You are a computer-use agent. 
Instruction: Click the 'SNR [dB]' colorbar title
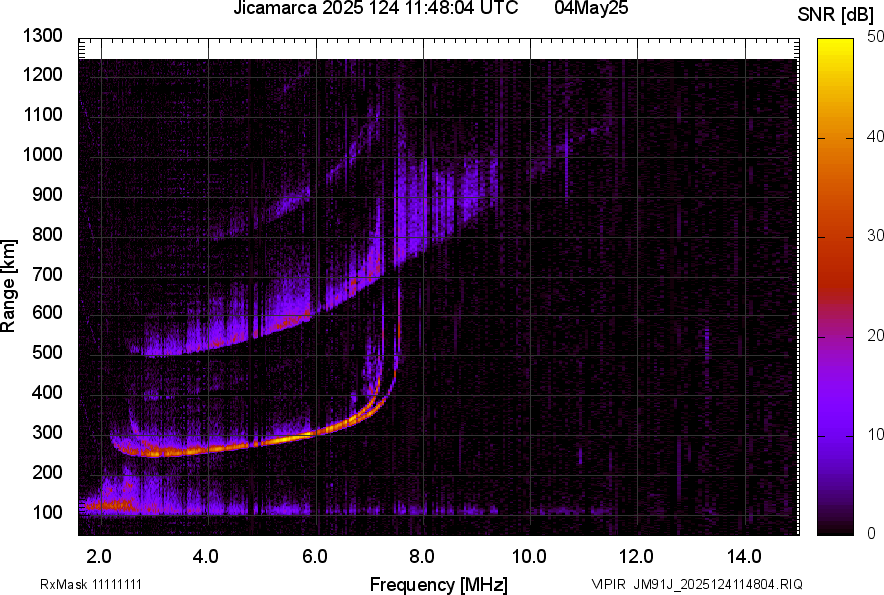click(836, 15)
